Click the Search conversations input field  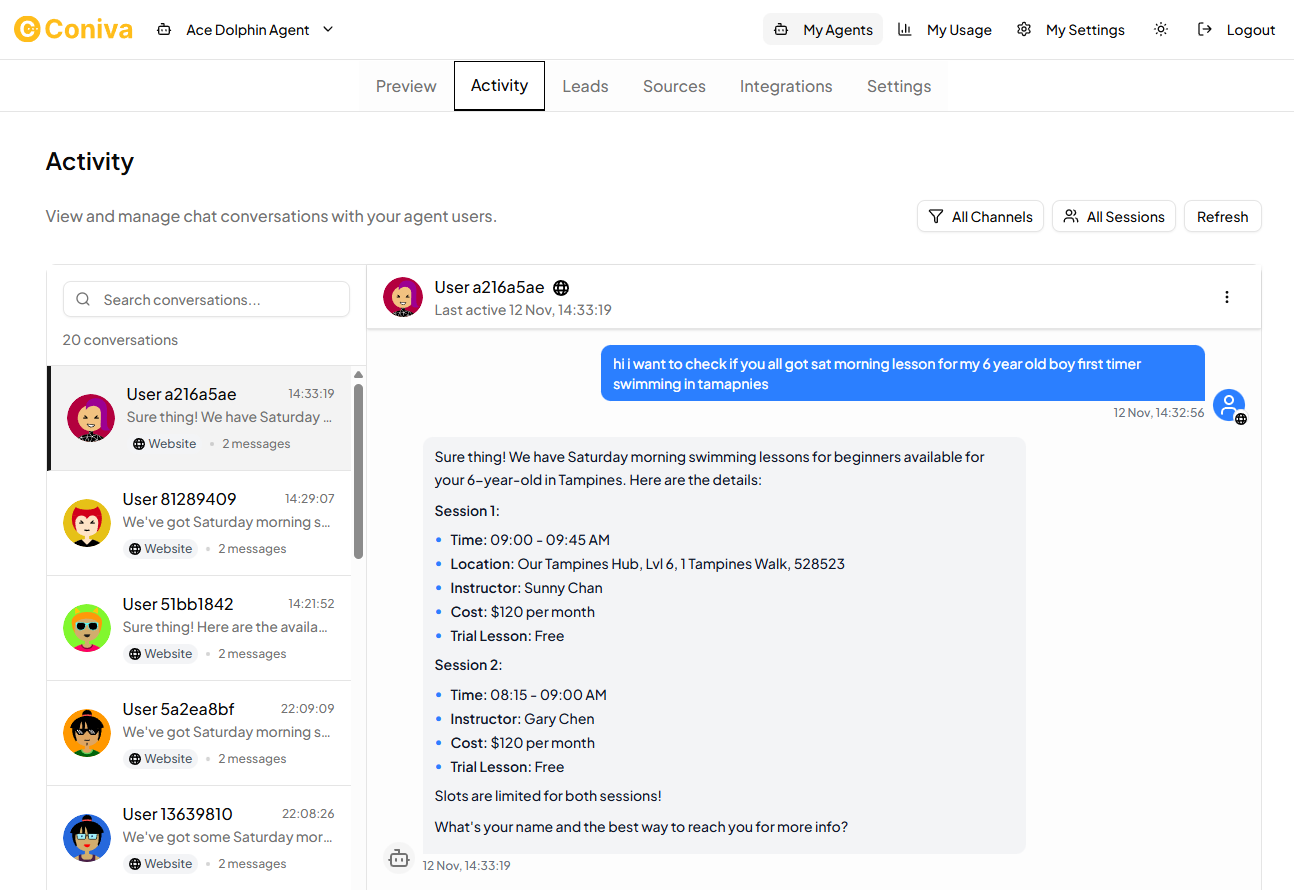206,298
